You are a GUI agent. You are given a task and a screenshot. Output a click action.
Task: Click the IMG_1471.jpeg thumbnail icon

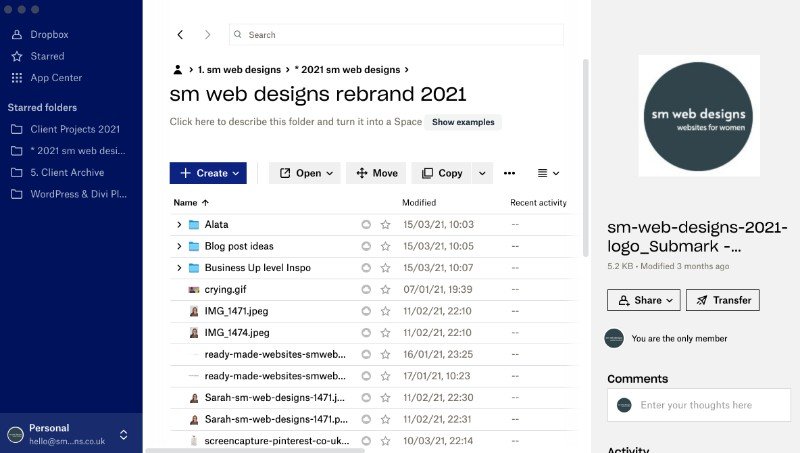[x=194, y=311]
